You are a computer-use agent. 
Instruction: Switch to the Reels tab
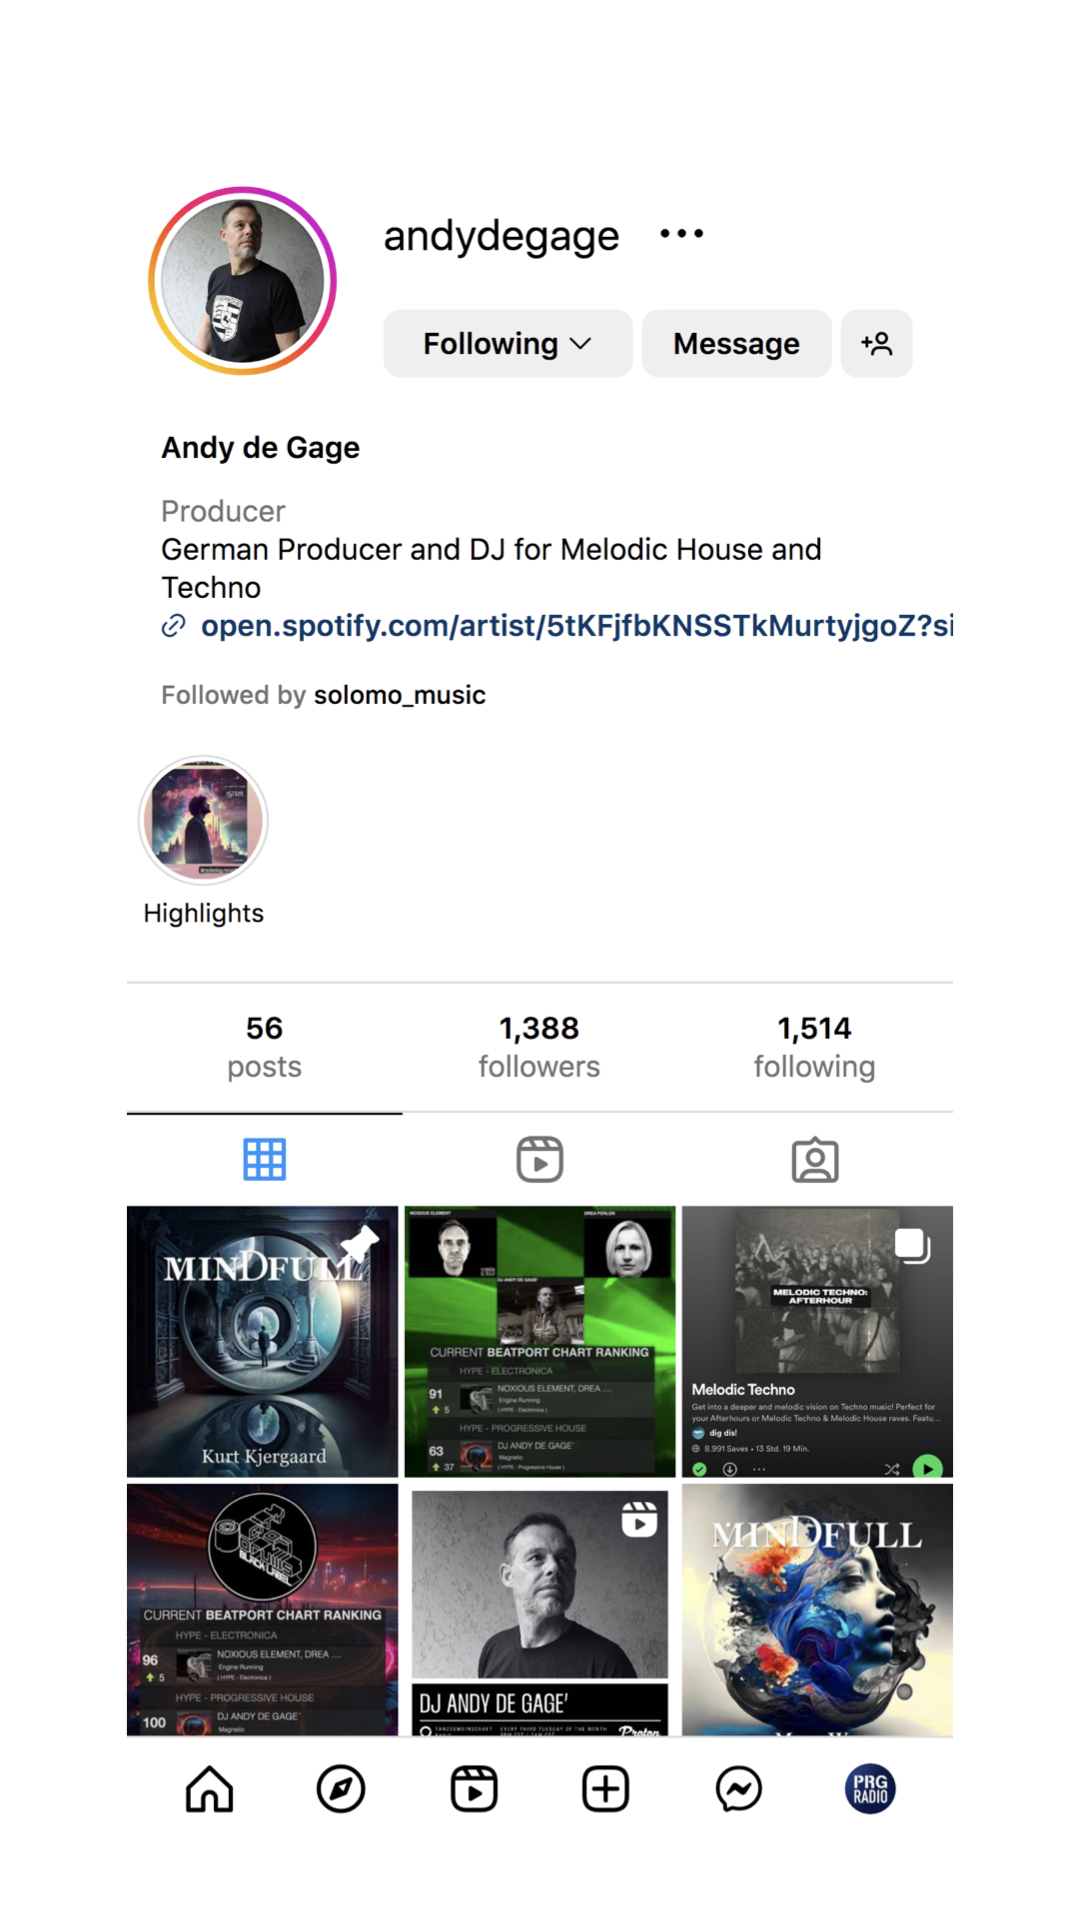540,1160
